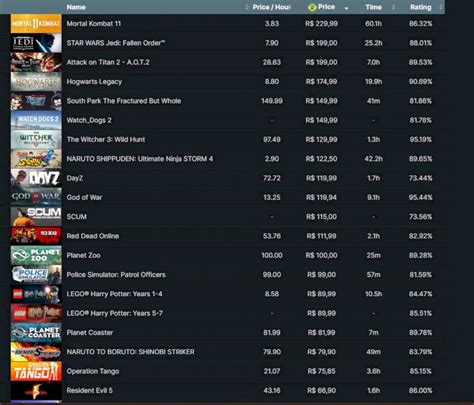This screenshot has width=474, height=405.
Task: Select the name 'God of War'
Action: 84,198
